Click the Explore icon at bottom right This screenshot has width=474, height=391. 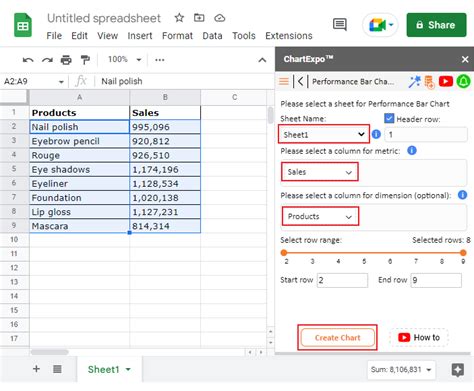(457, 370)
